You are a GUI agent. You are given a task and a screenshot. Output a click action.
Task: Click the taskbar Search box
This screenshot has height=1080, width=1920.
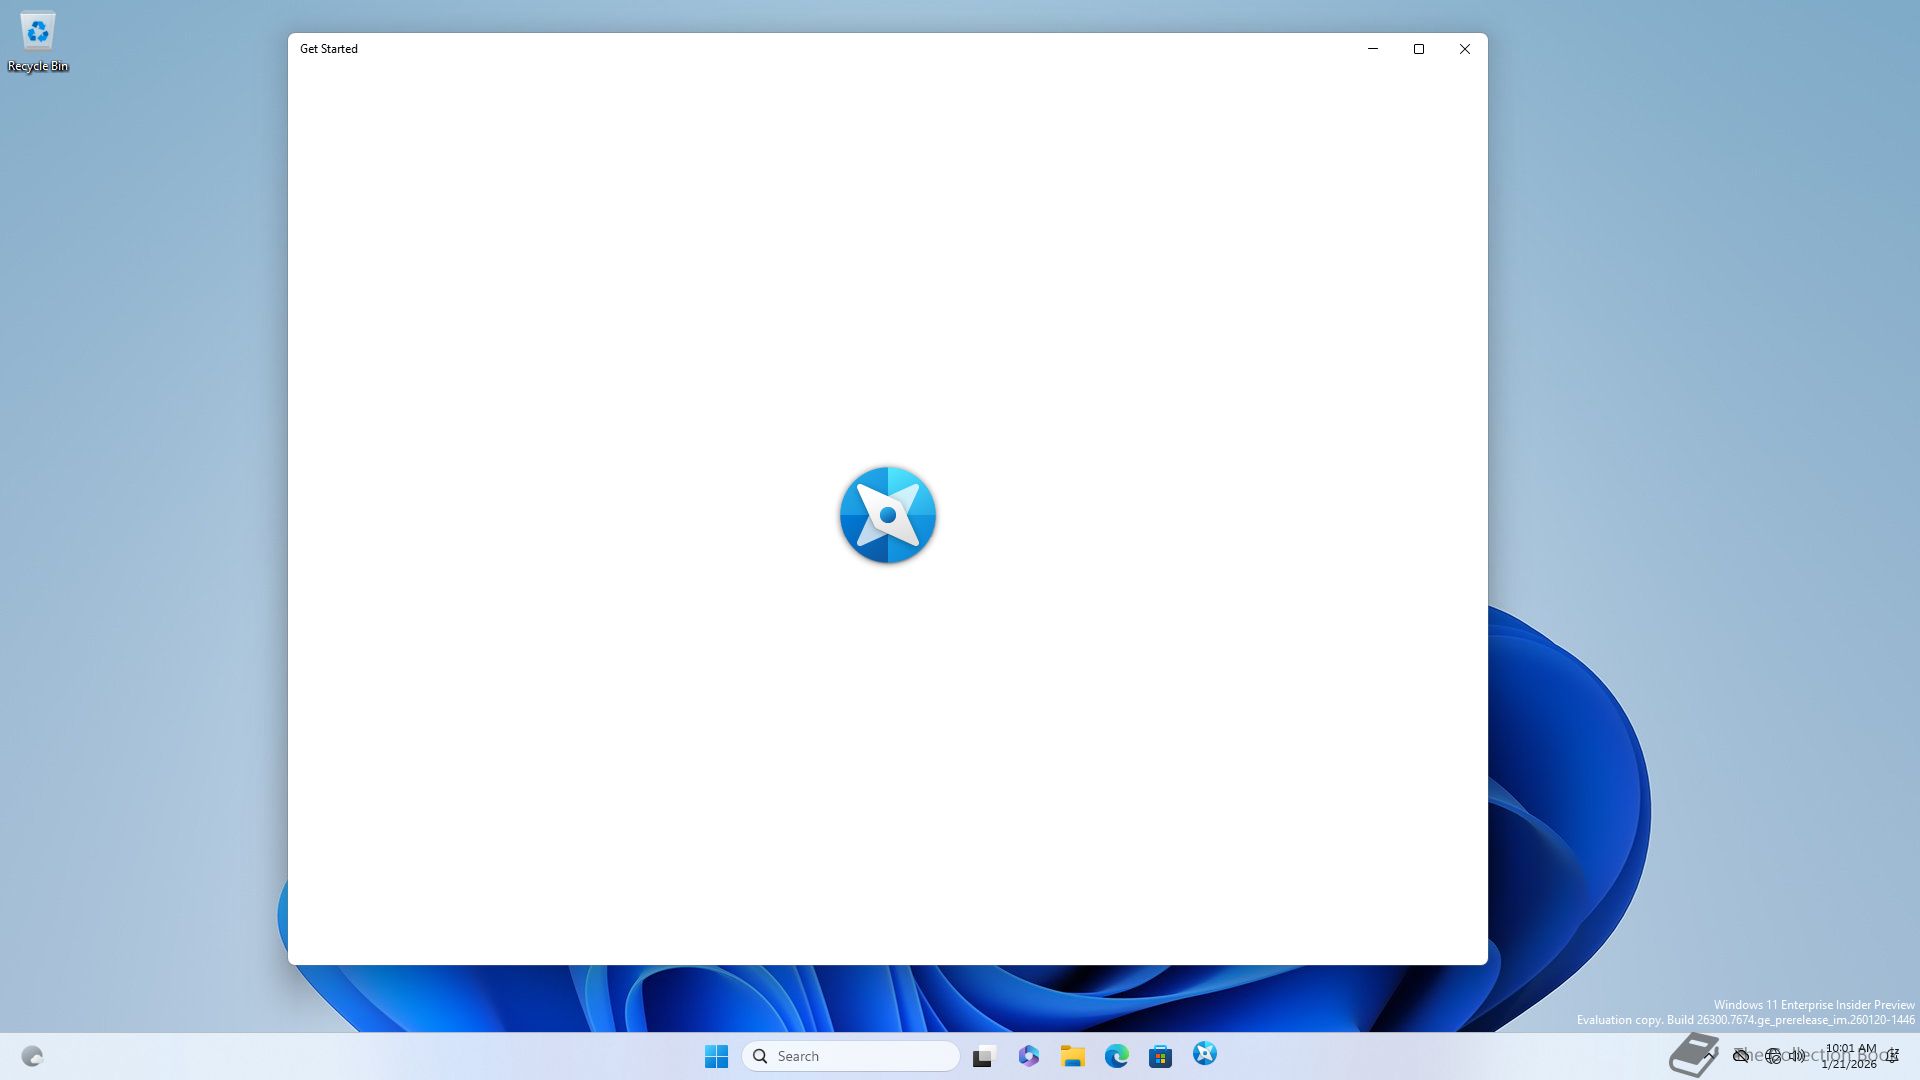tap(850, 1056)
